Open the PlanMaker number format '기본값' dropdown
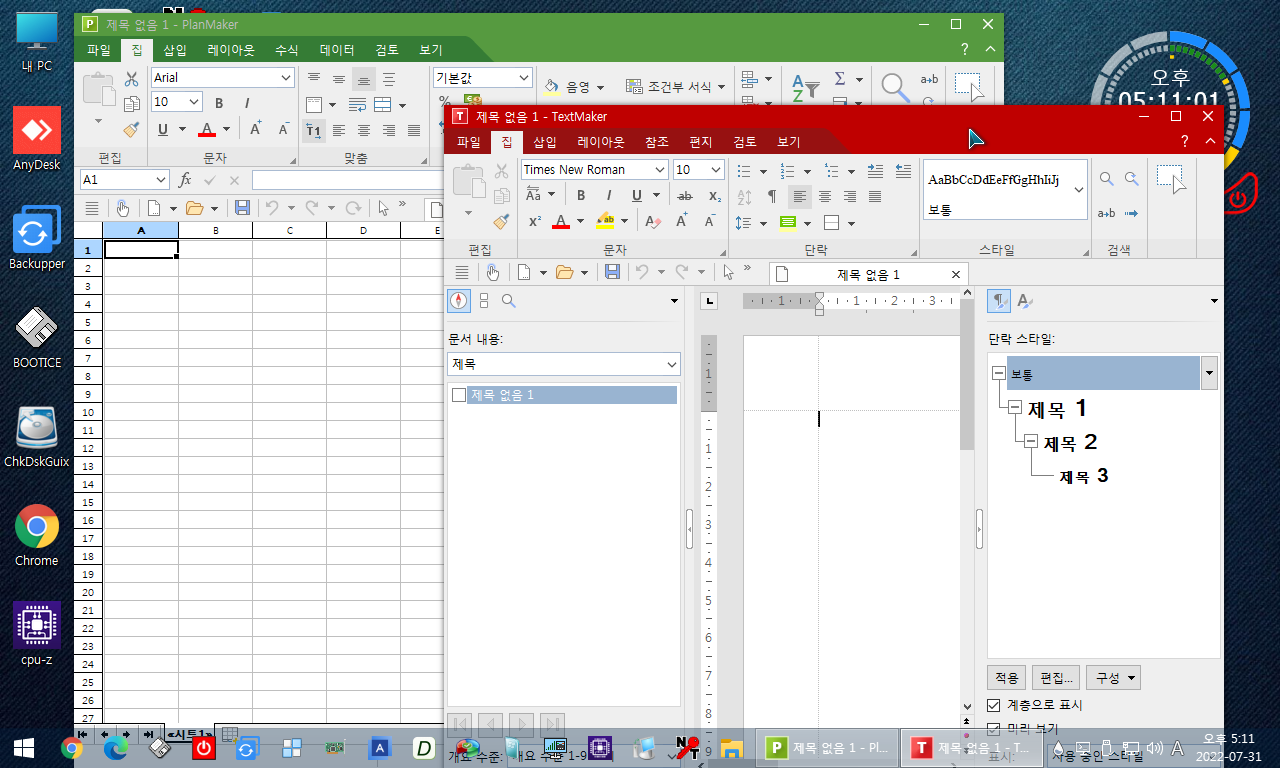 (x=524, y=77)
